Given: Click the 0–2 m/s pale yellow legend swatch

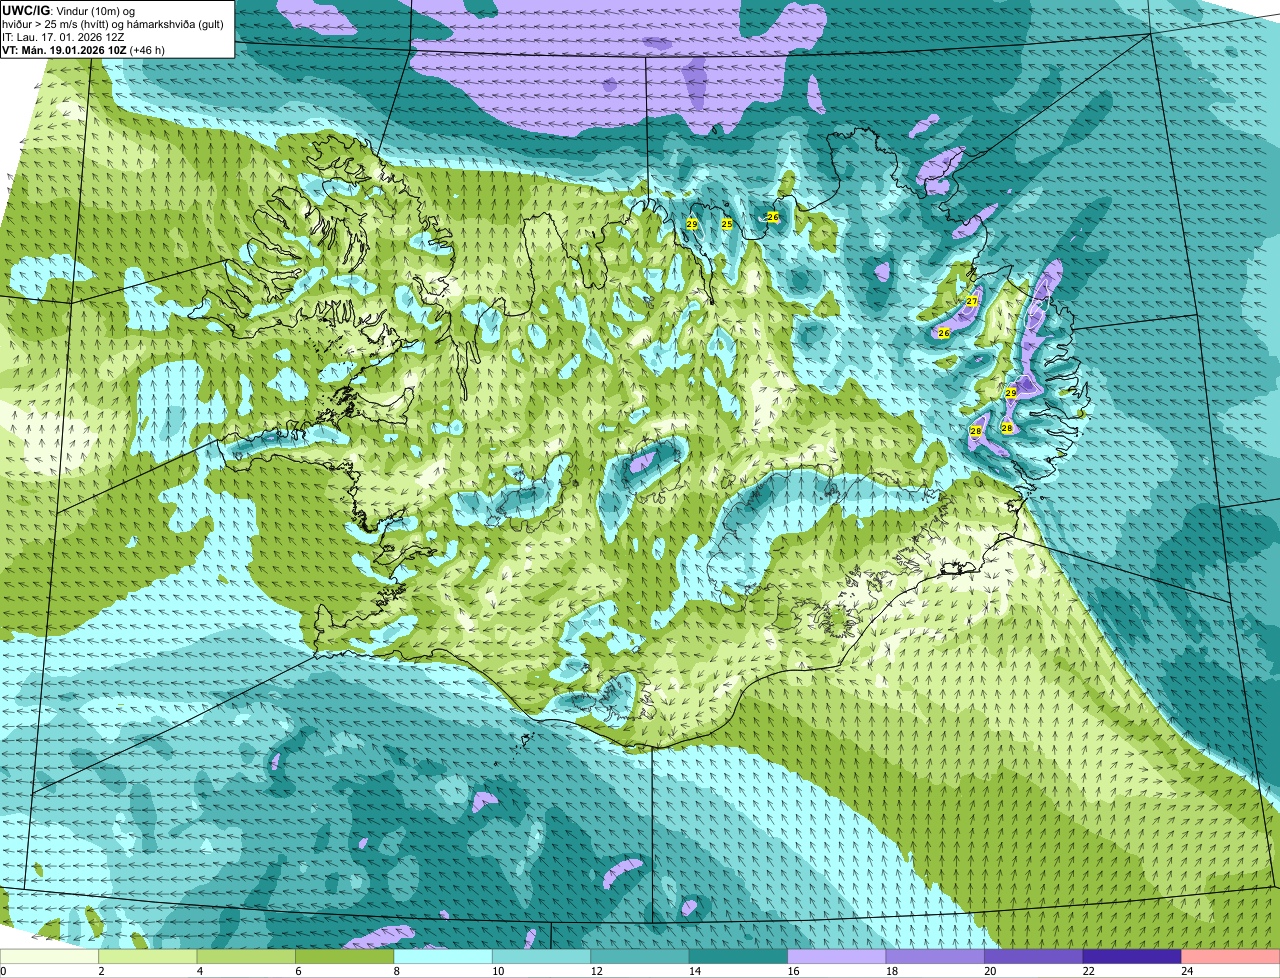Looking at the screenshot, I should [x=49, y=956].
